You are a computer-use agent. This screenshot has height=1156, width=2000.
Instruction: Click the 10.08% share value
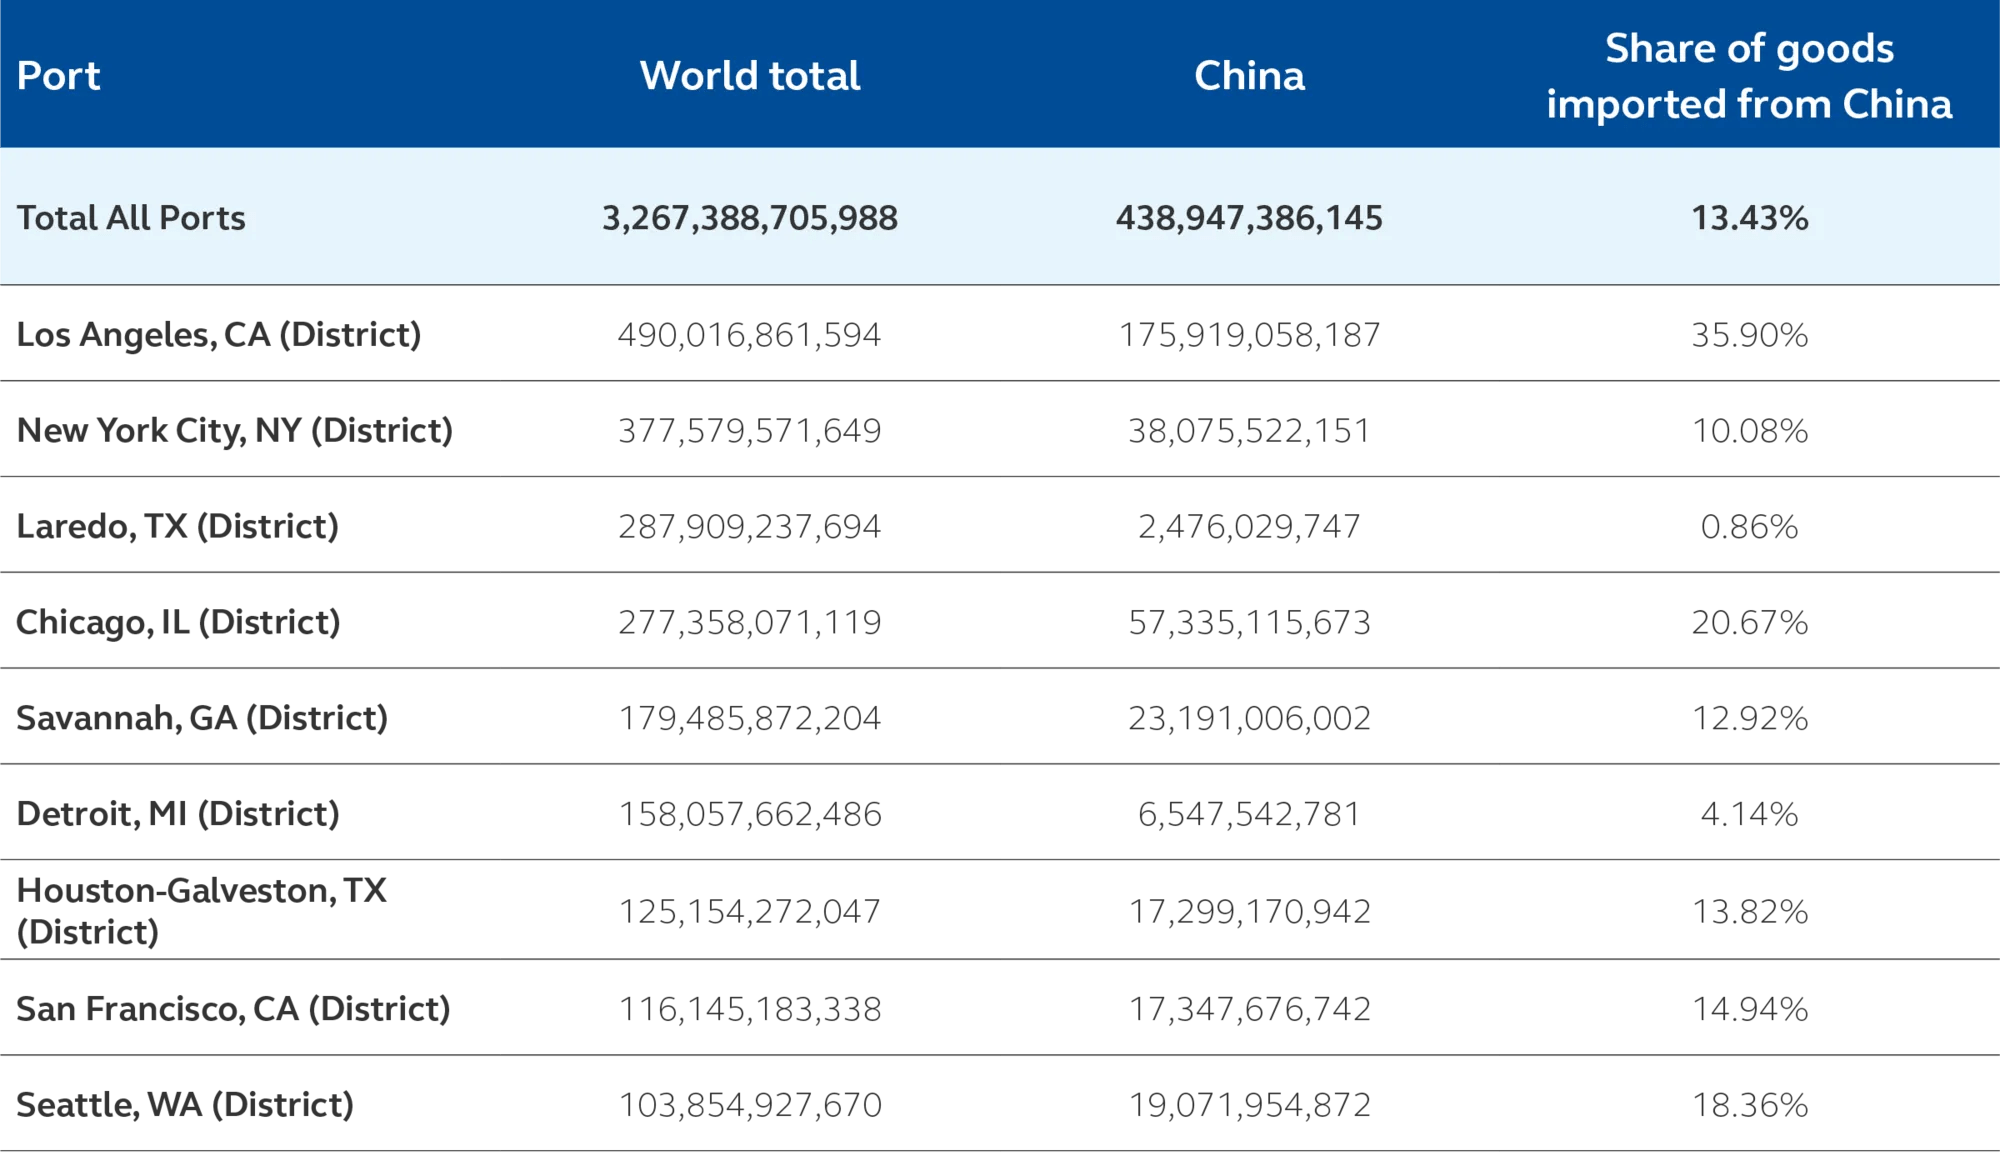point(1750,431)
